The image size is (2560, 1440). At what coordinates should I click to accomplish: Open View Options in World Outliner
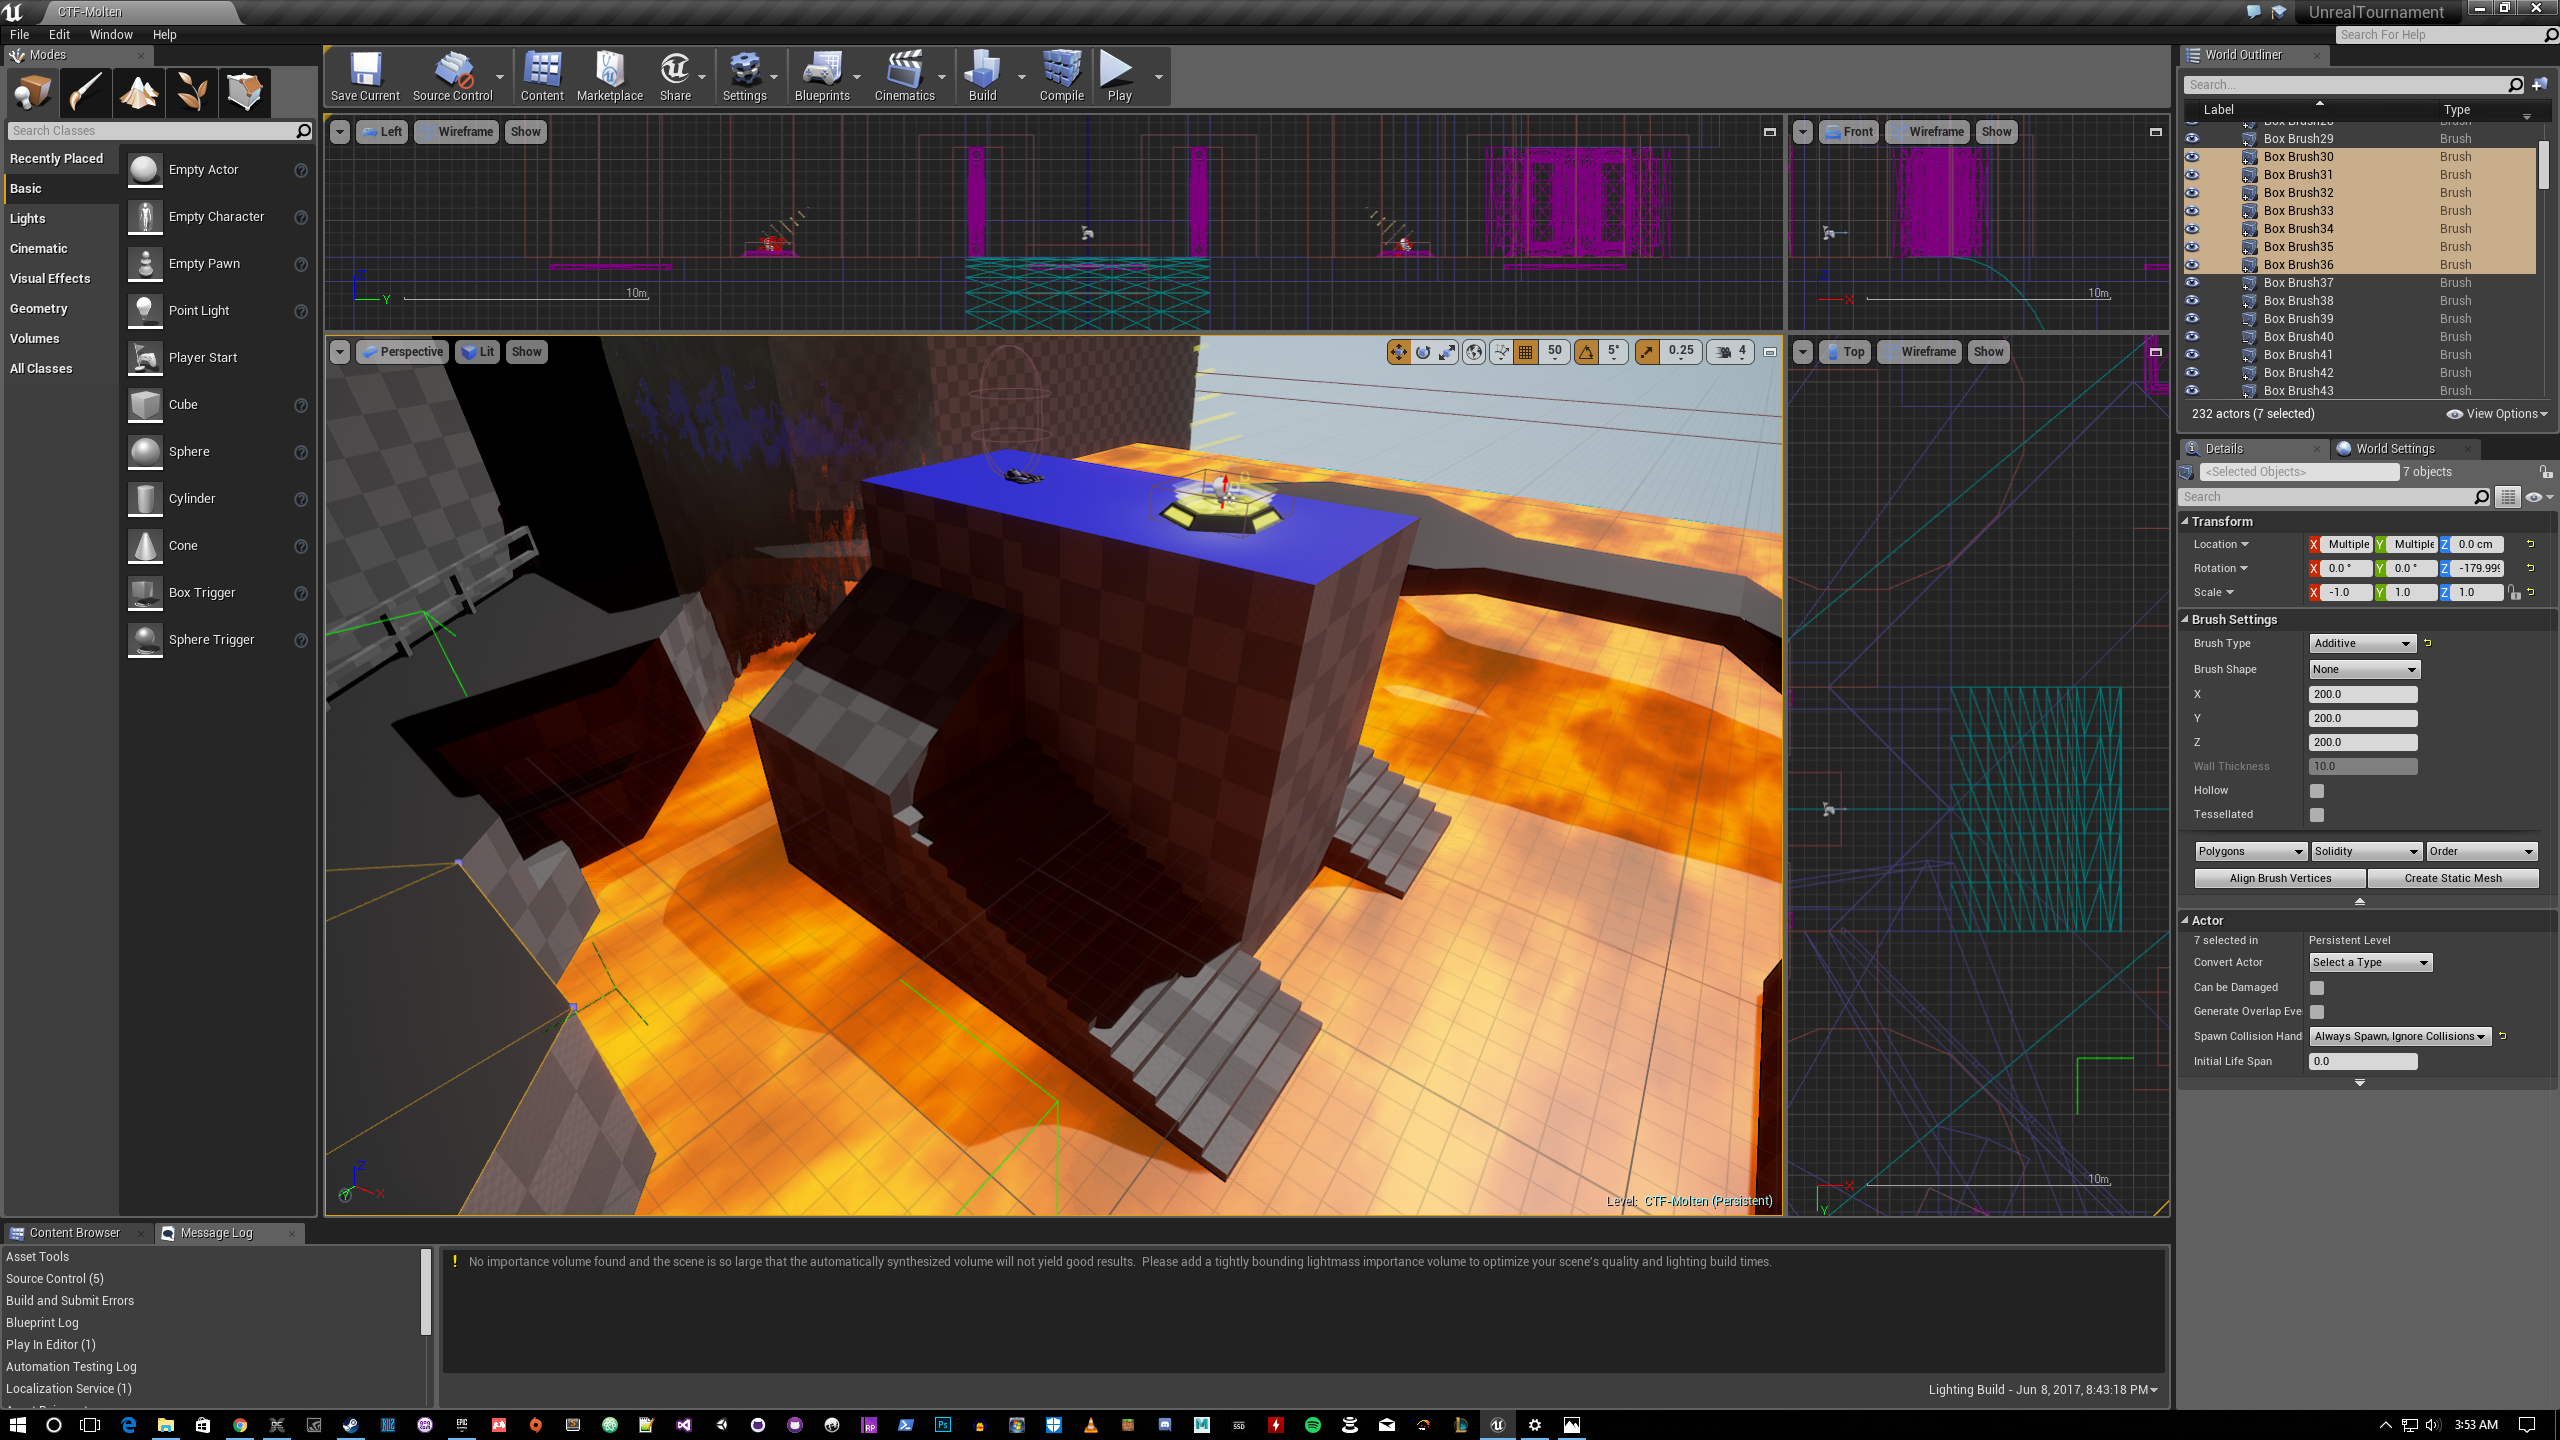coord(2497,414)
